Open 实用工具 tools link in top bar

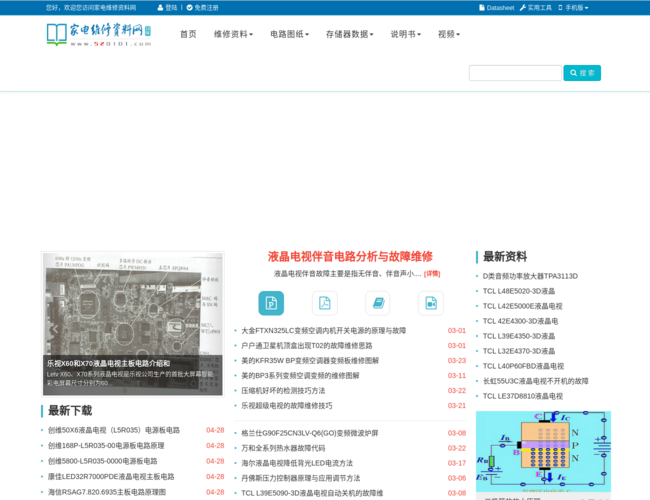tap(535, 7)
